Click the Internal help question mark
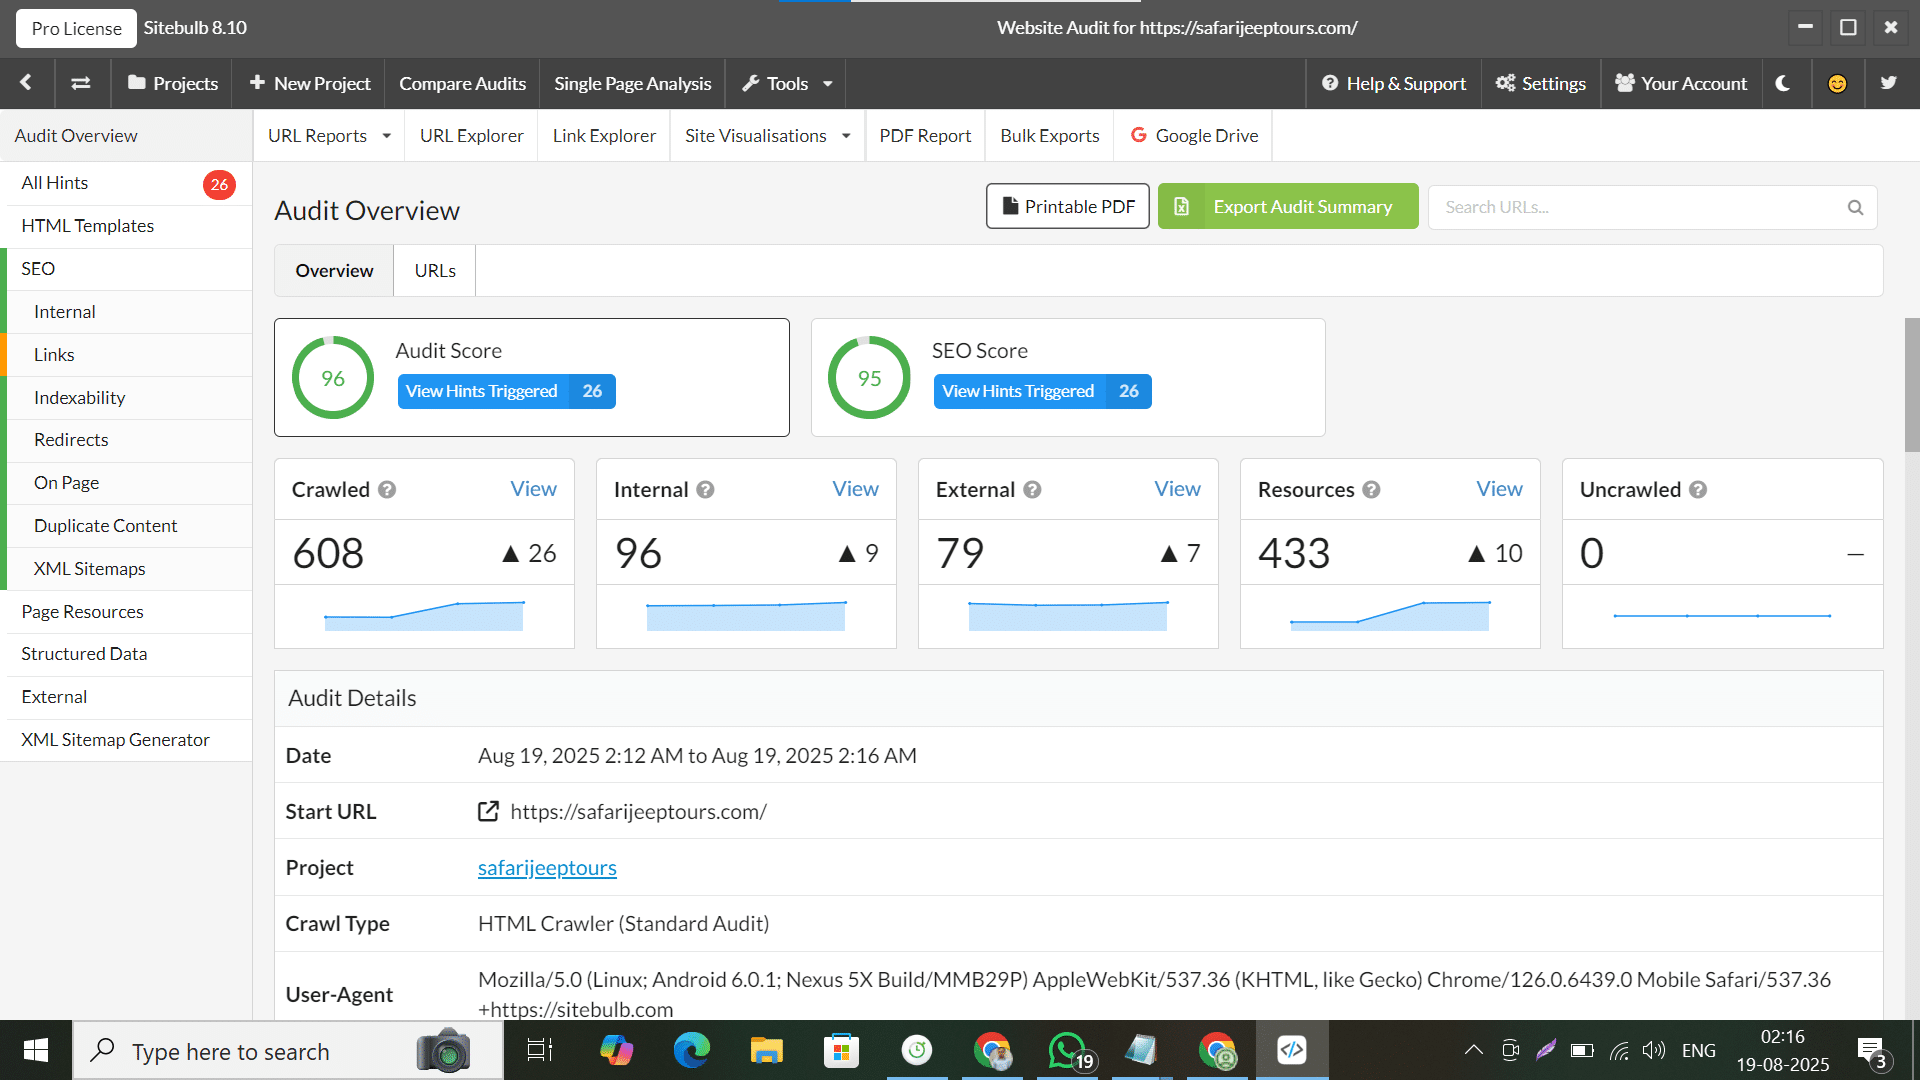 [x=705, y=489]
